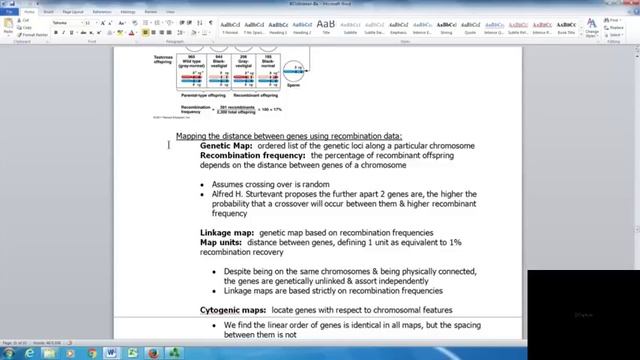Click the Decrease Indent icon
Viewport: 640px width, 360px height.
tap(182, 23)
